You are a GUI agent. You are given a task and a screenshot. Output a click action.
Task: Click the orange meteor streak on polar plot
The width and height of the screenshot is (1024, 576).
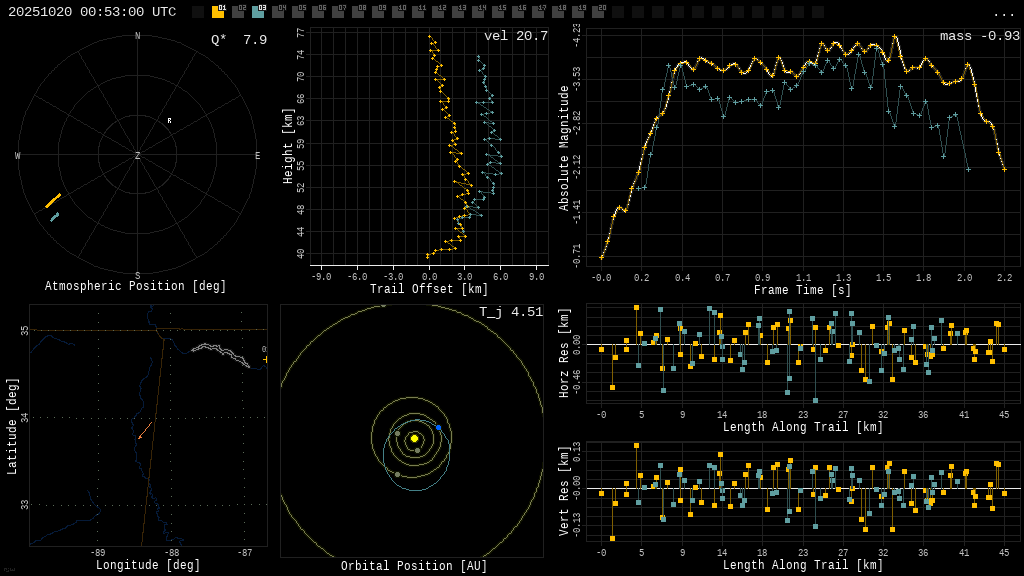point(53,201)
